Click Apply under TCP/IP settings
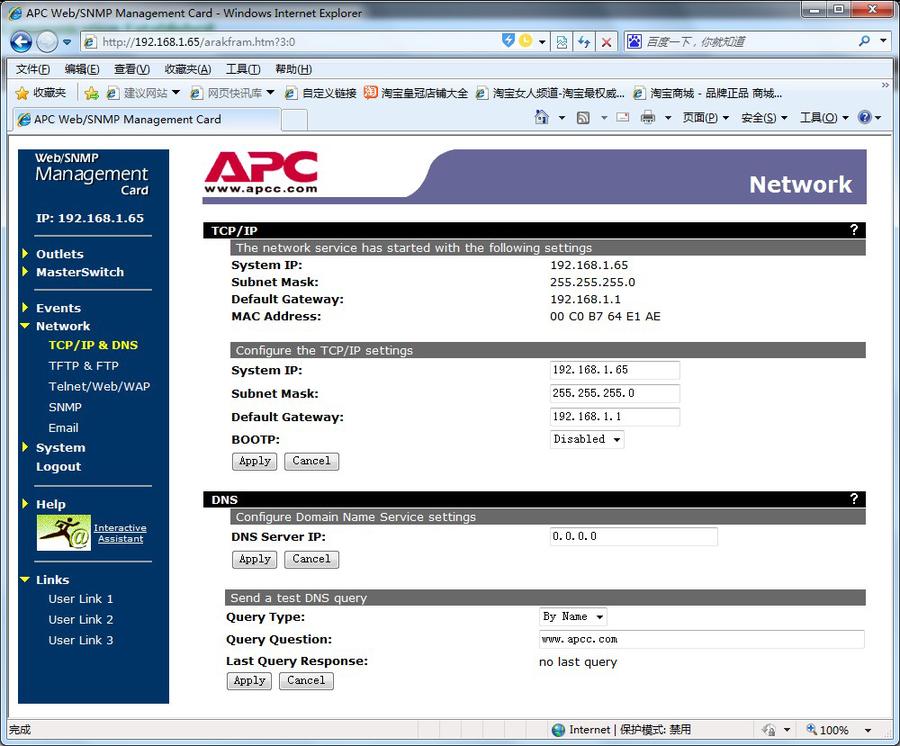 point(255,461)
